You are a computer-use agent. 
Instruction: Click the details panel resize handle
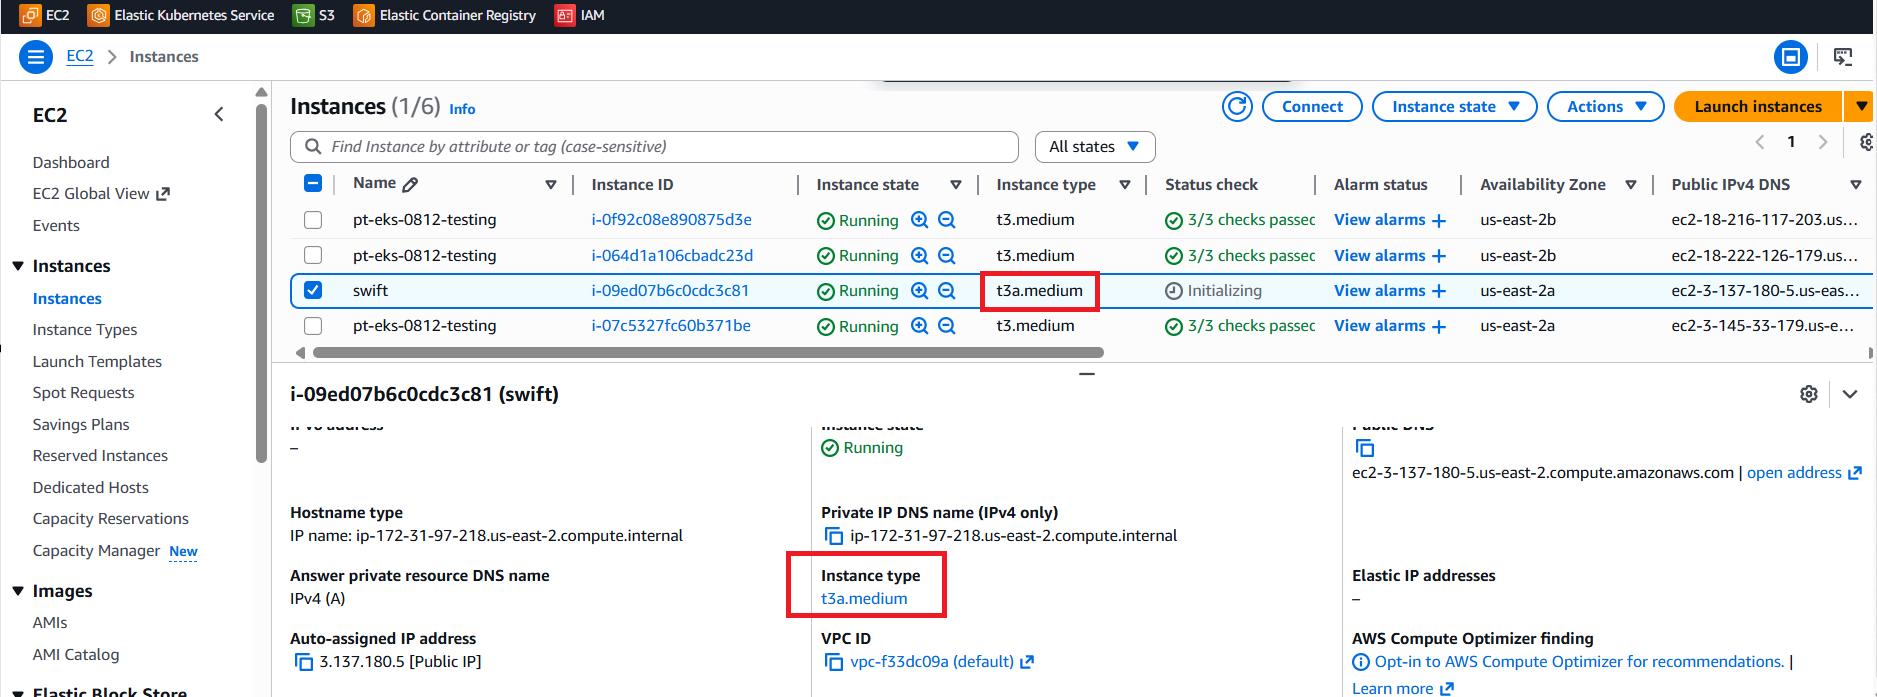tap(1087, 374)
